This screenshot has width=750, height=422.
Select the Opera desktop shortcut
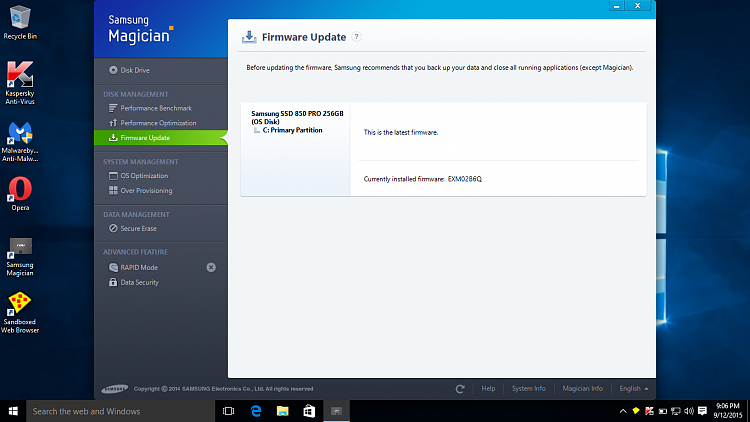point(20,194)
